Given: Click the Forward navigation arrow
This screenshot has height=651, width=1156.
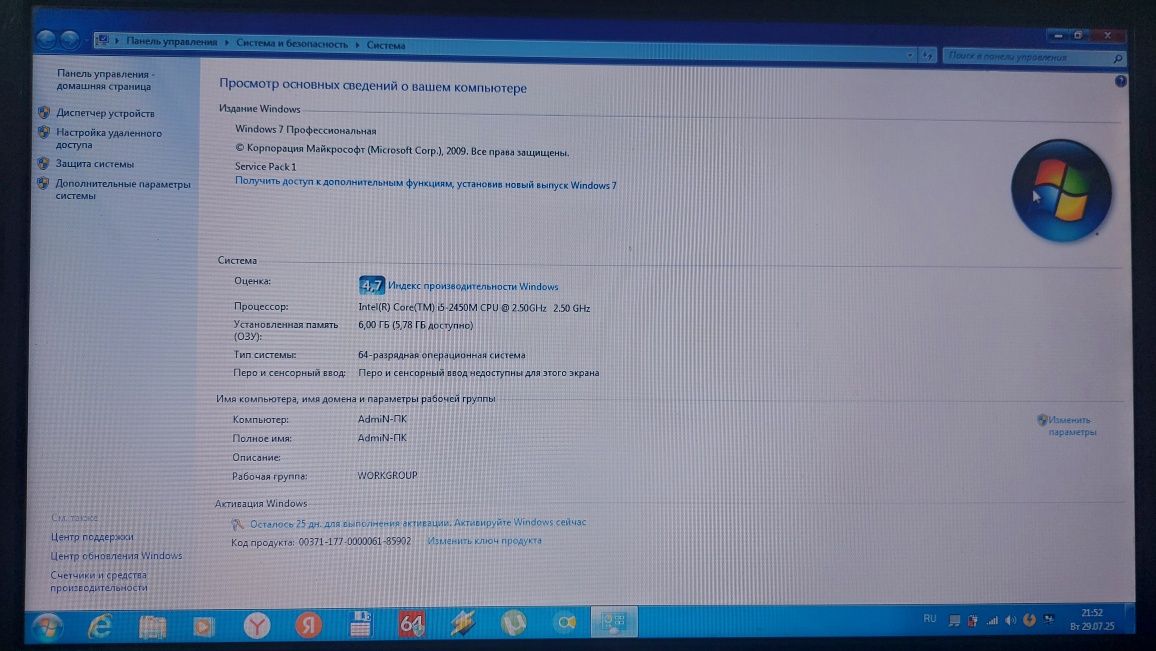Looking at the screenshot, I should click(70, 39).
